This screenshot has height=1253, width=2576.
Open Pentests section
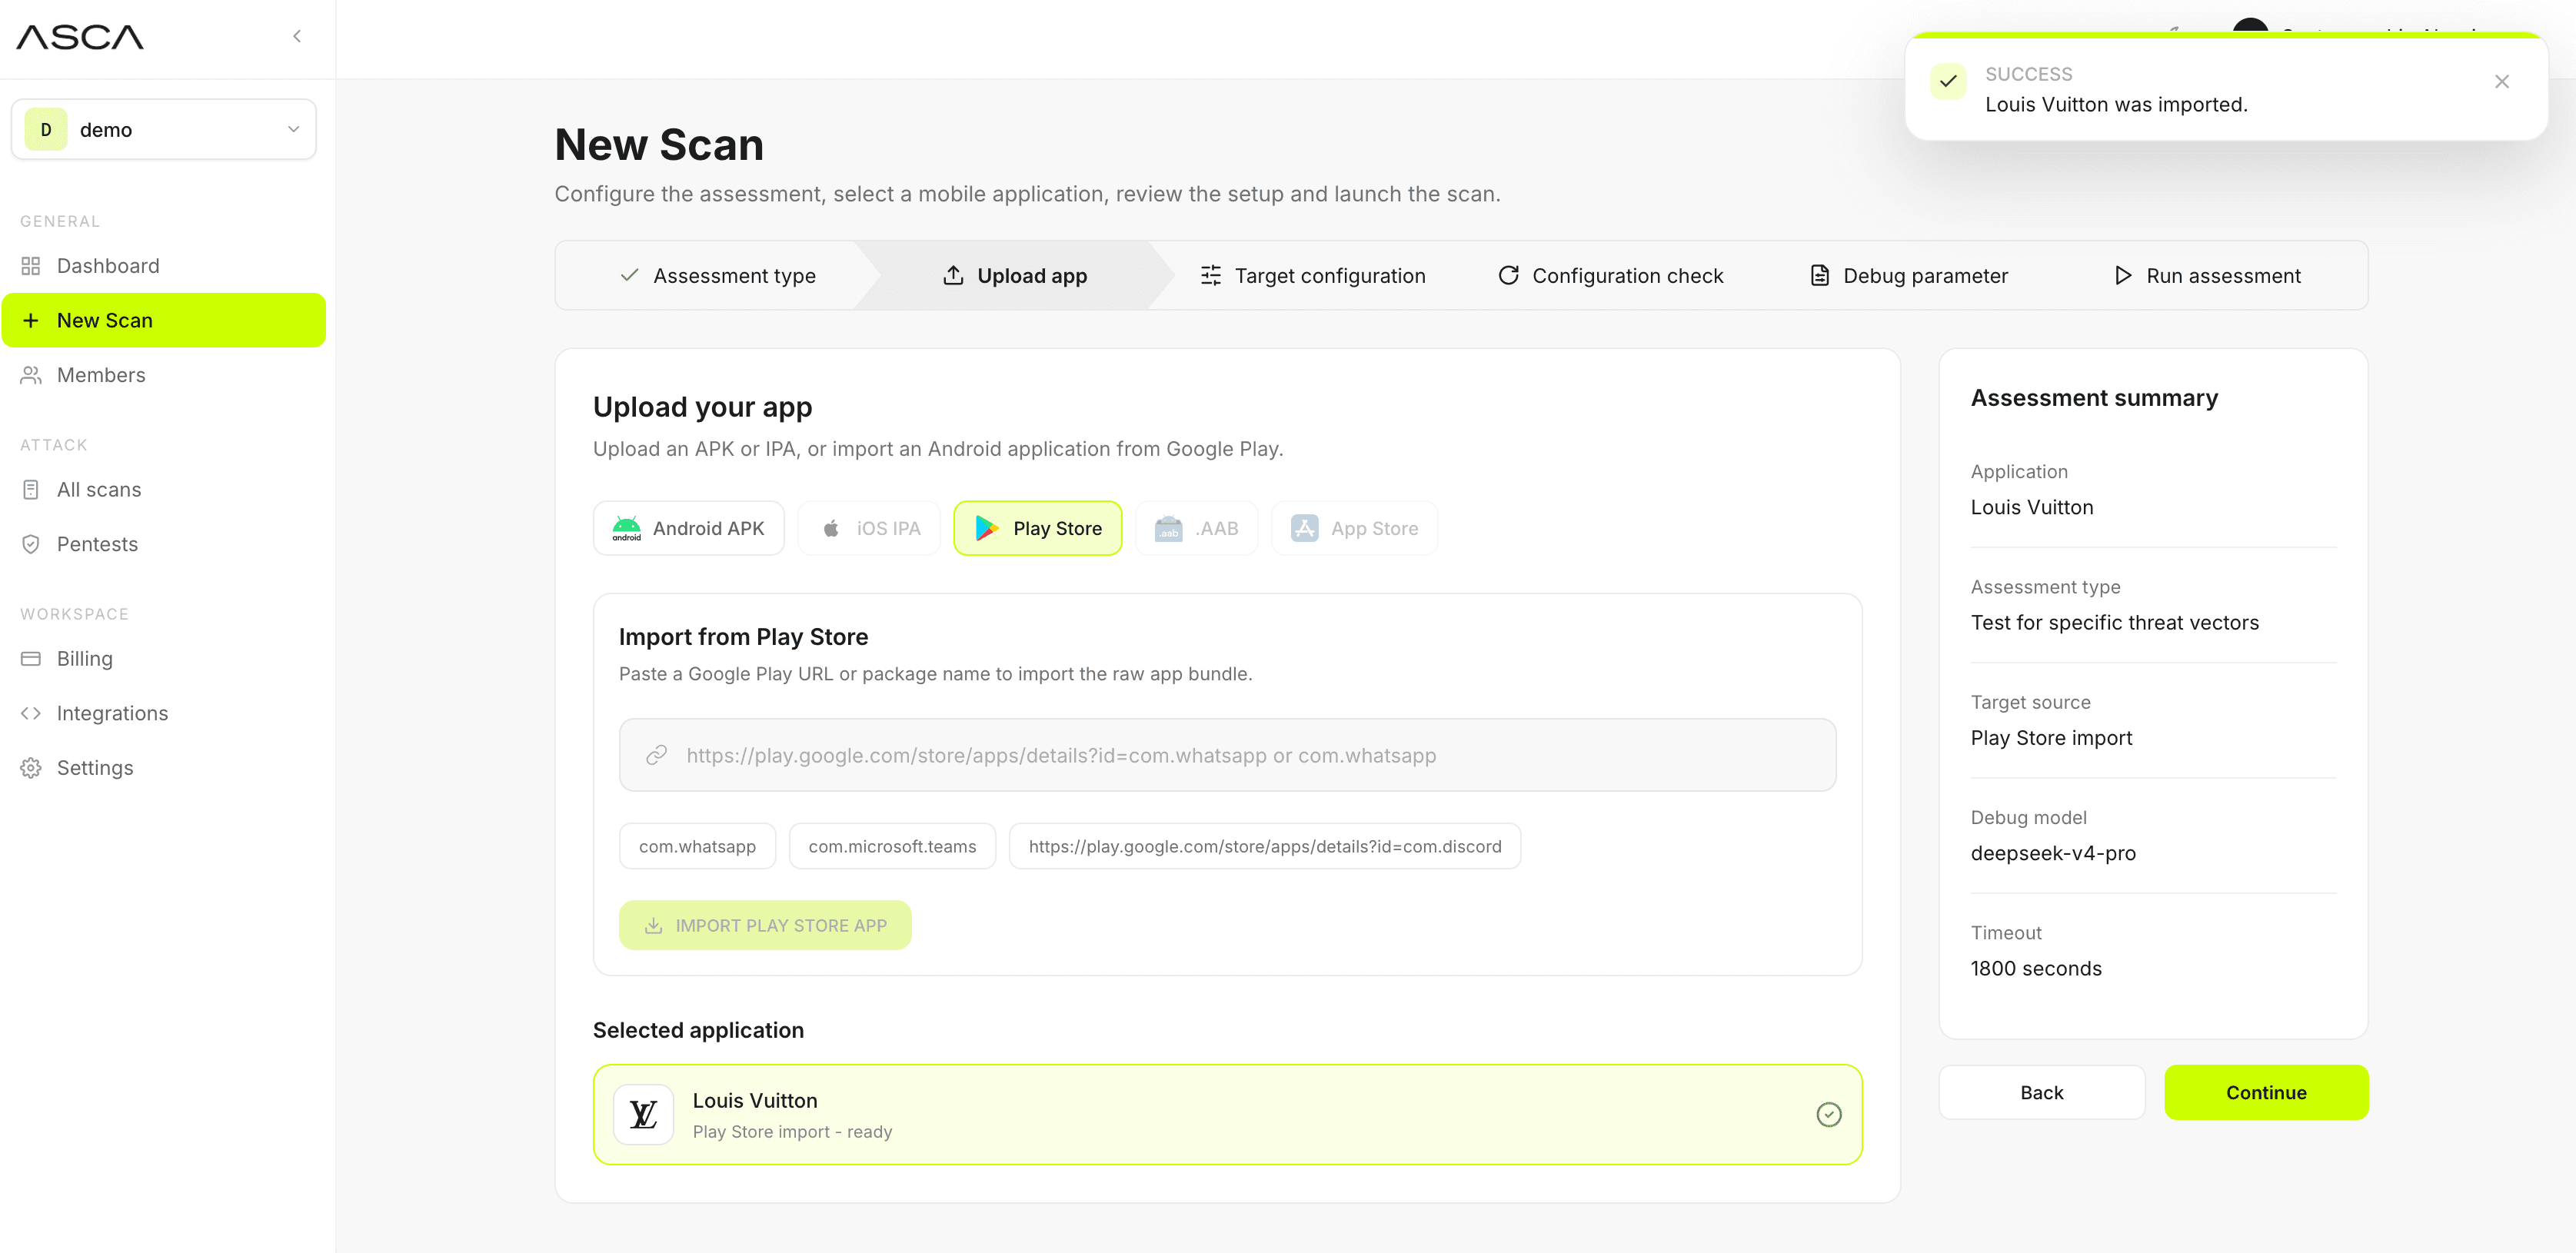coord(164,544)
